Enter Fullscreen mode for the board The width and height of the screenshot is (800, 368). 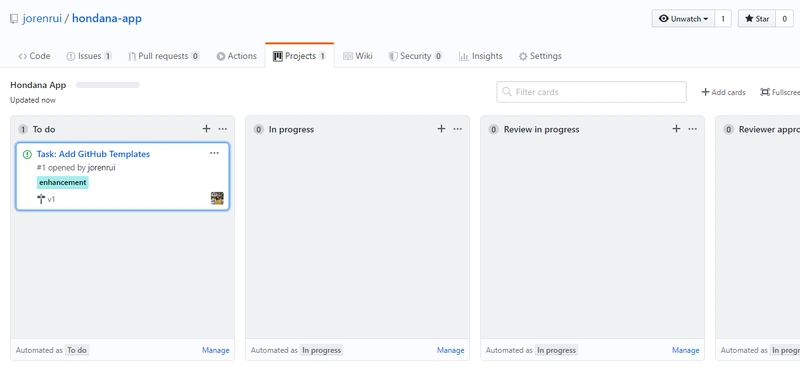click(x=780, y=92)
